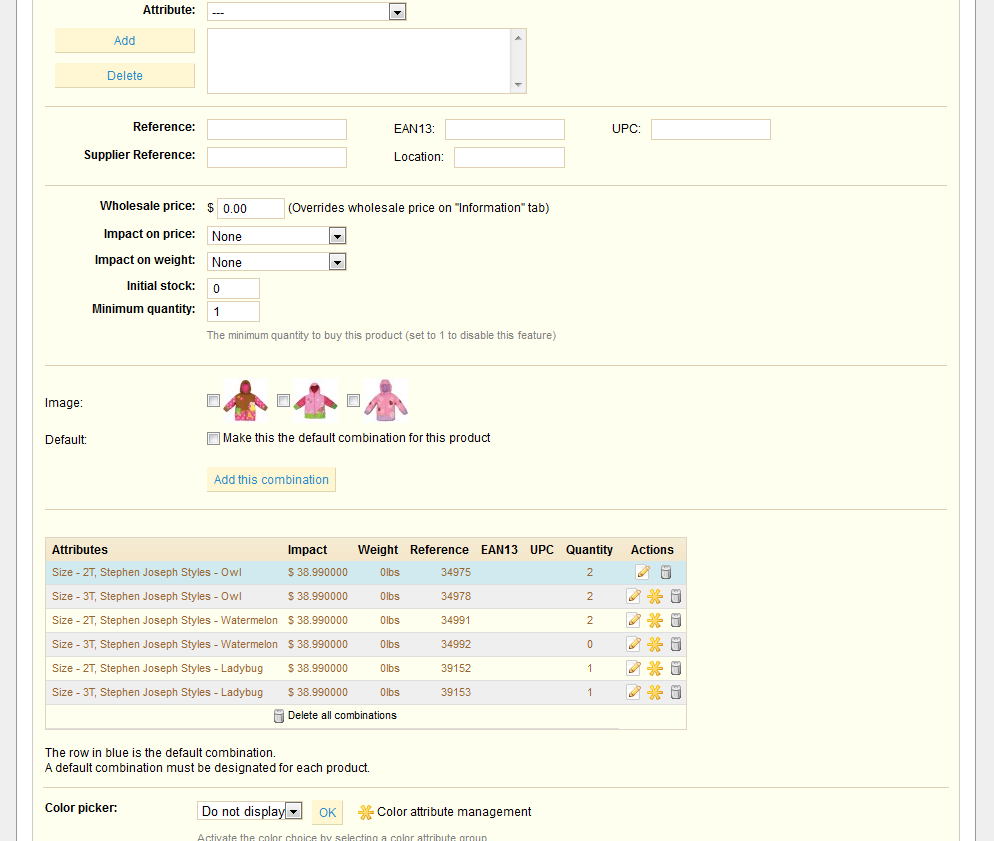The width and height of the screenshot is (994, 841).
Task: Click the Wholesale price field
Action: 251,209
